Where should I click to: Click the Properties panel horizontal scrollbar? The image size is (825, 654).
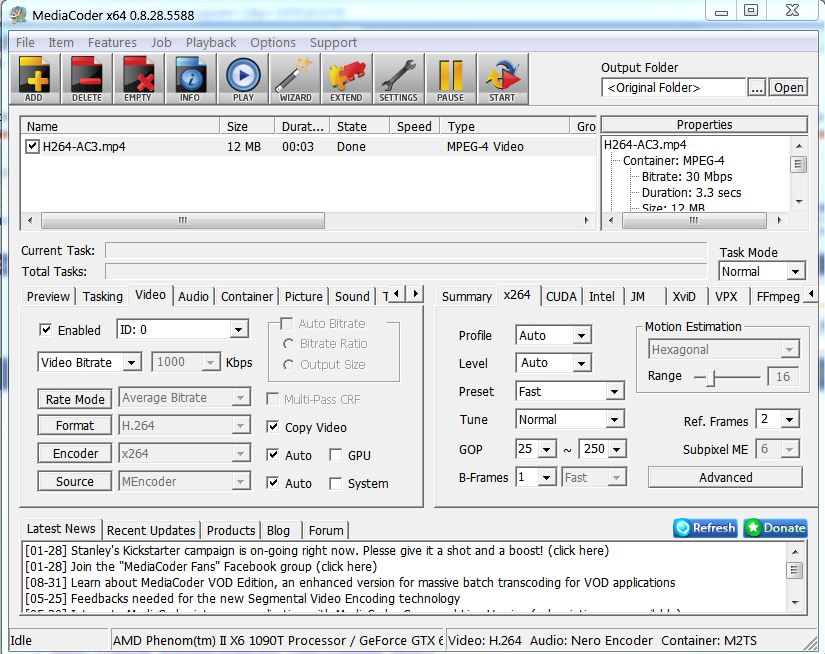click(x=695, y=220)
